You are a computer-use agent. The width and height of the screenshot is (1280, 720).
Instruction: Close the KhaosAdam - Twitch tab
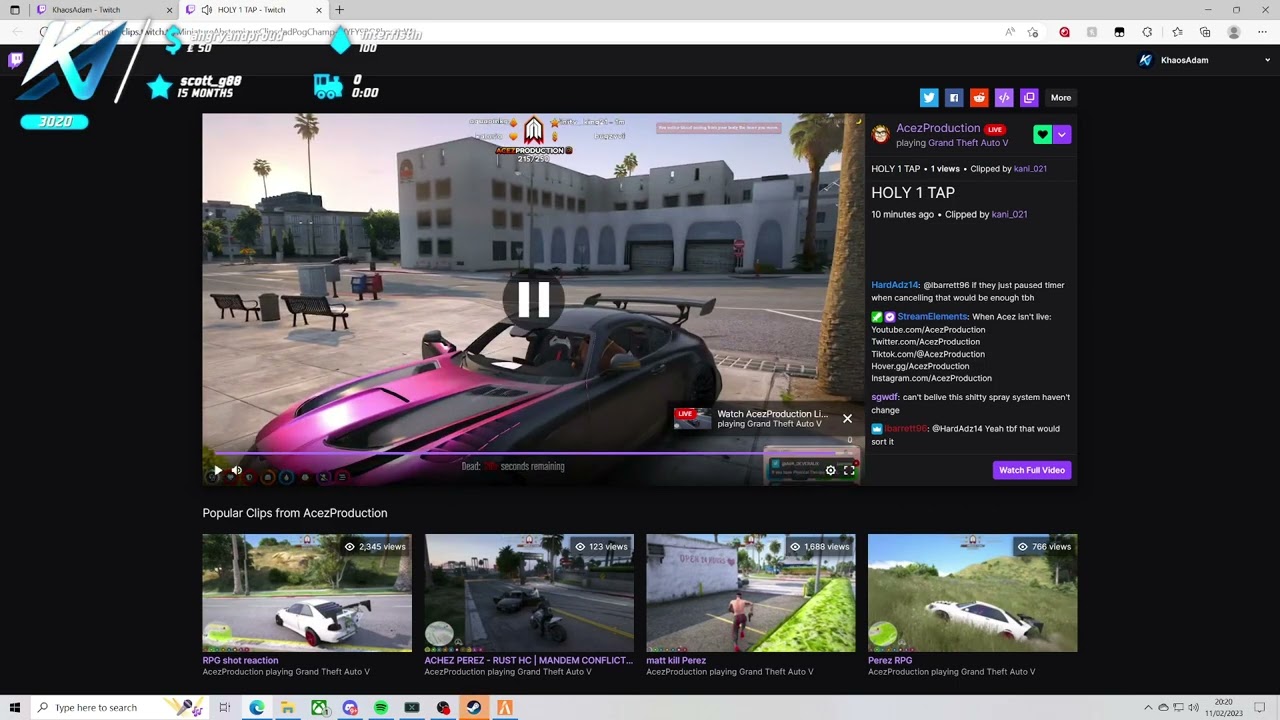169,10
